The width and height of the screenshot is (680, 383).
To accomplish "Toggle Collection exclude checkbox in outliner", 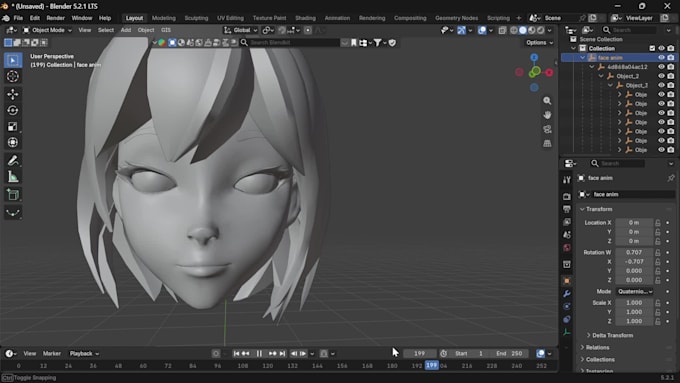I will 652,48.
